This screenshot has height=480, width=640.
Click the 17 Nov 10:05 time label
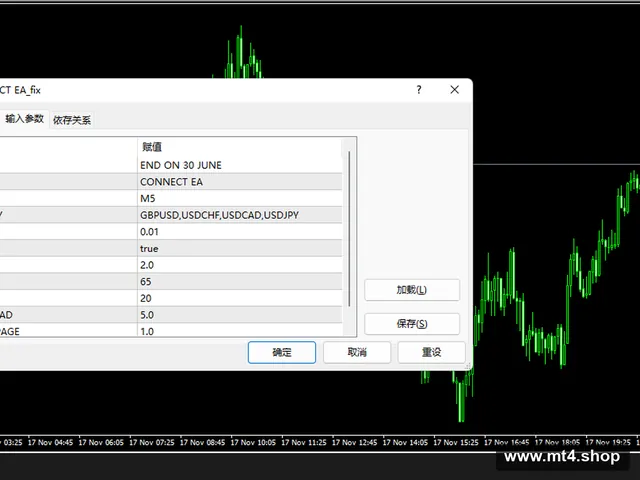coord(253,442)
